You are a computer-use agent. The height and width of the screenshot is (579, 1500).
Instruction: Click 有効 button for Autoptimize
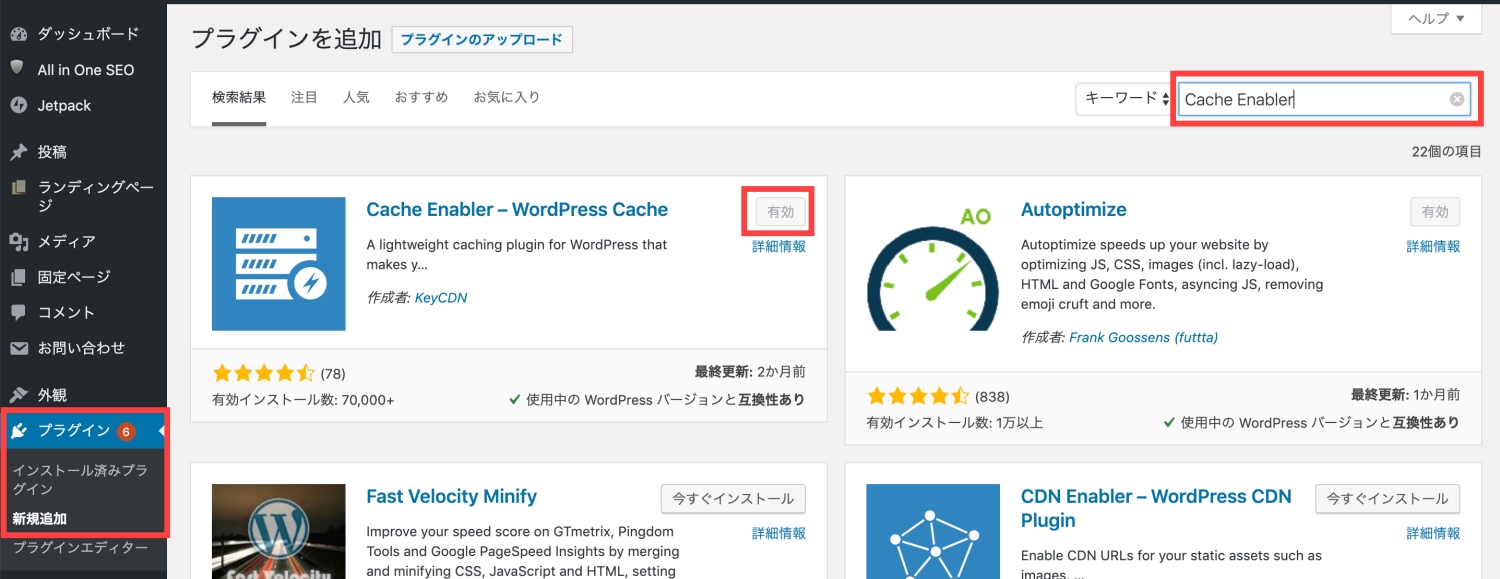[x=1435, y=211]
